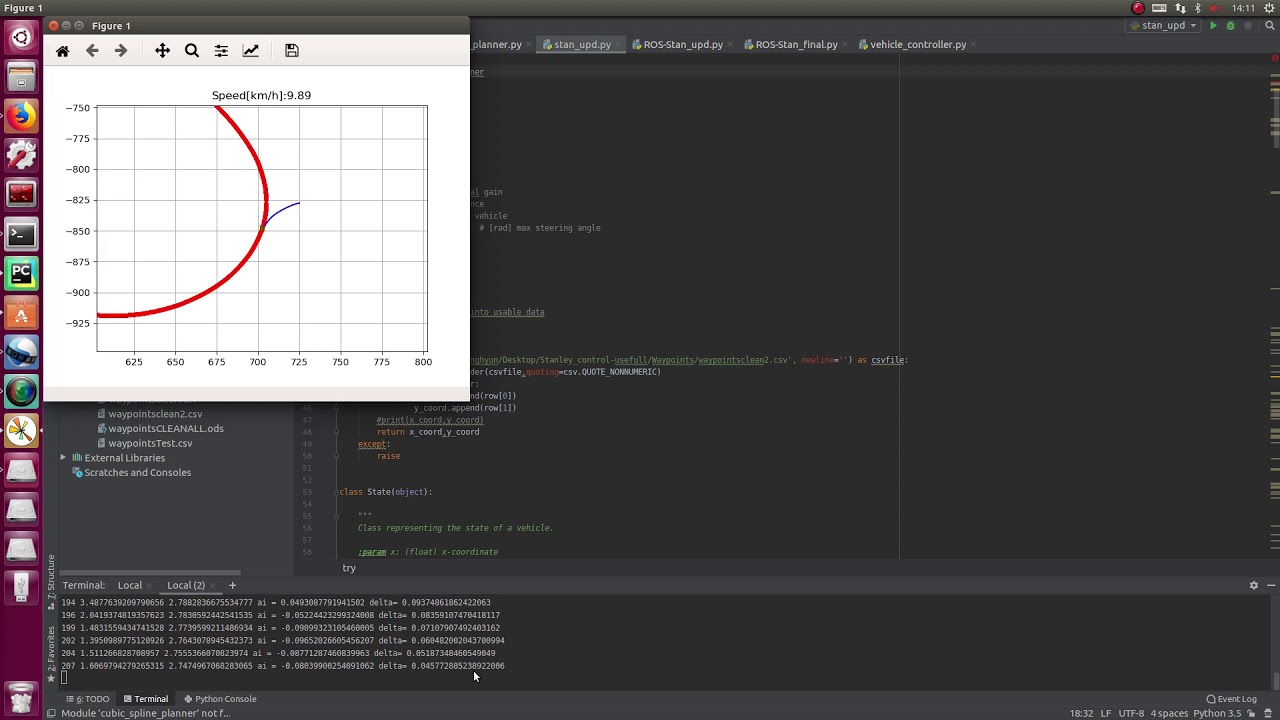
Task: Open the Python Console tool window
Action: 219,699
